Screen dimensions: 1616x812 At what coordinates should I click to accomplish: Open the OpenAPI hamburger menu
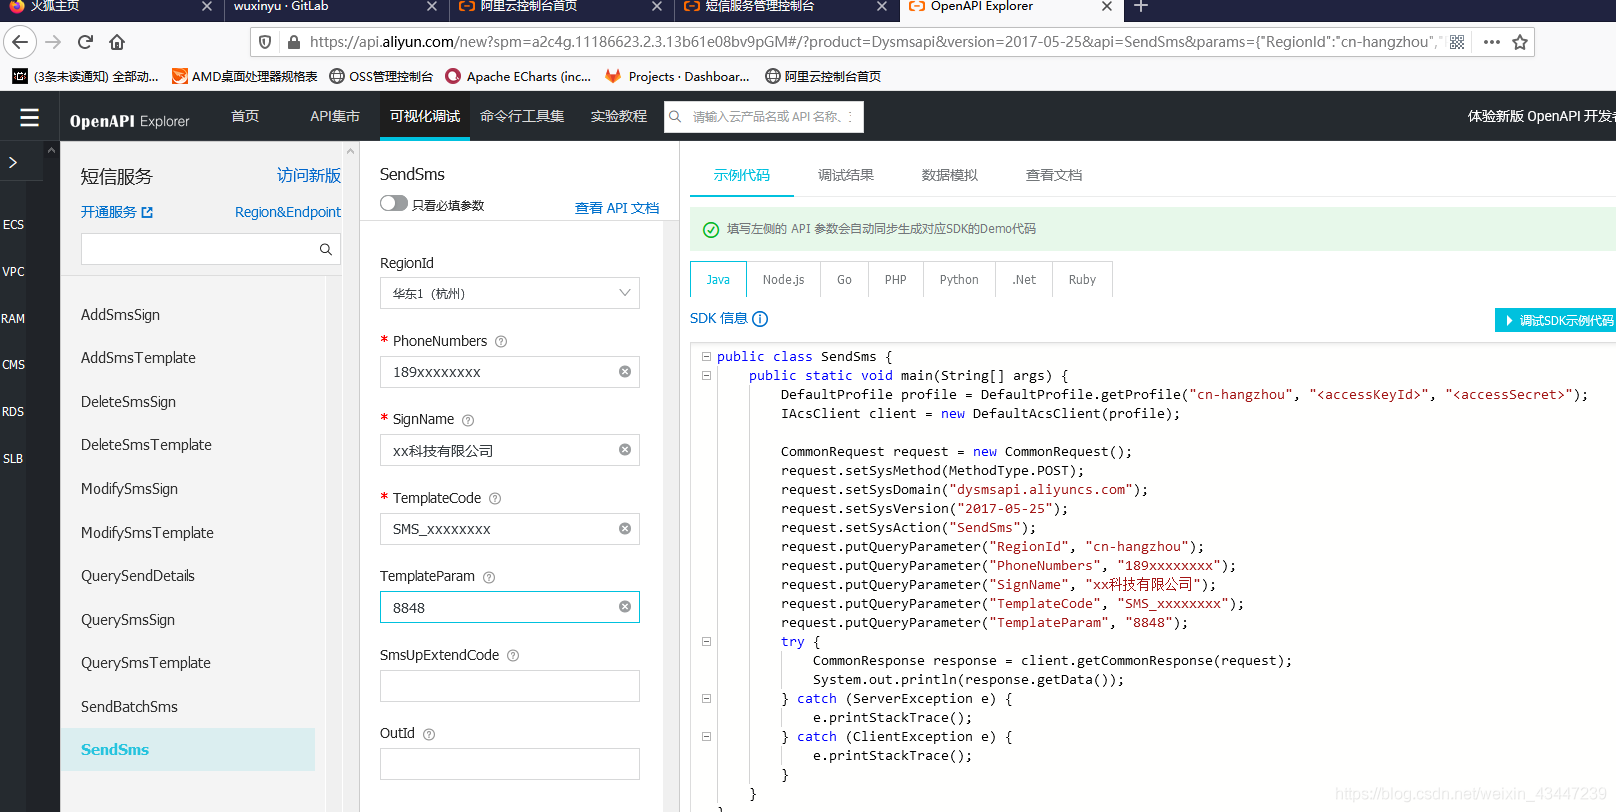[x=30, y=117]
